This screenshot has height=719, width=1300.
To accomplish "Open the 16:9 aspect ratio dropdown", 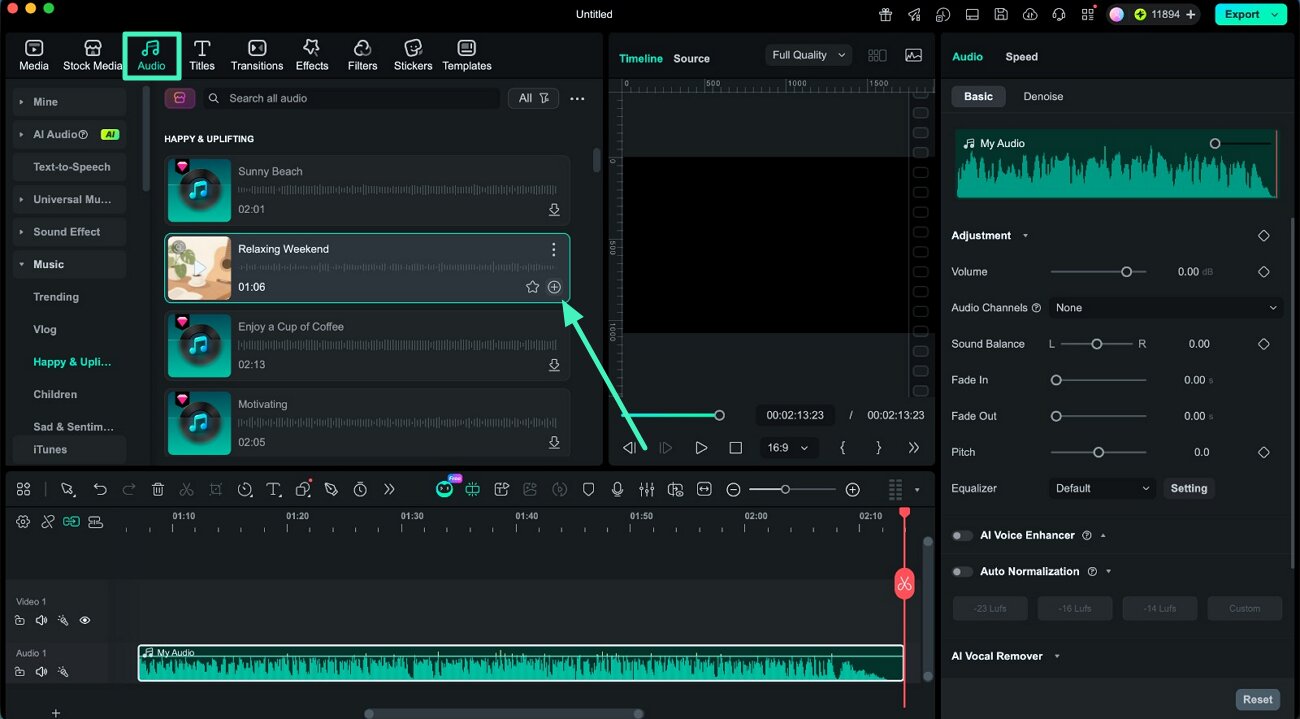I will (x=789, y=448).
